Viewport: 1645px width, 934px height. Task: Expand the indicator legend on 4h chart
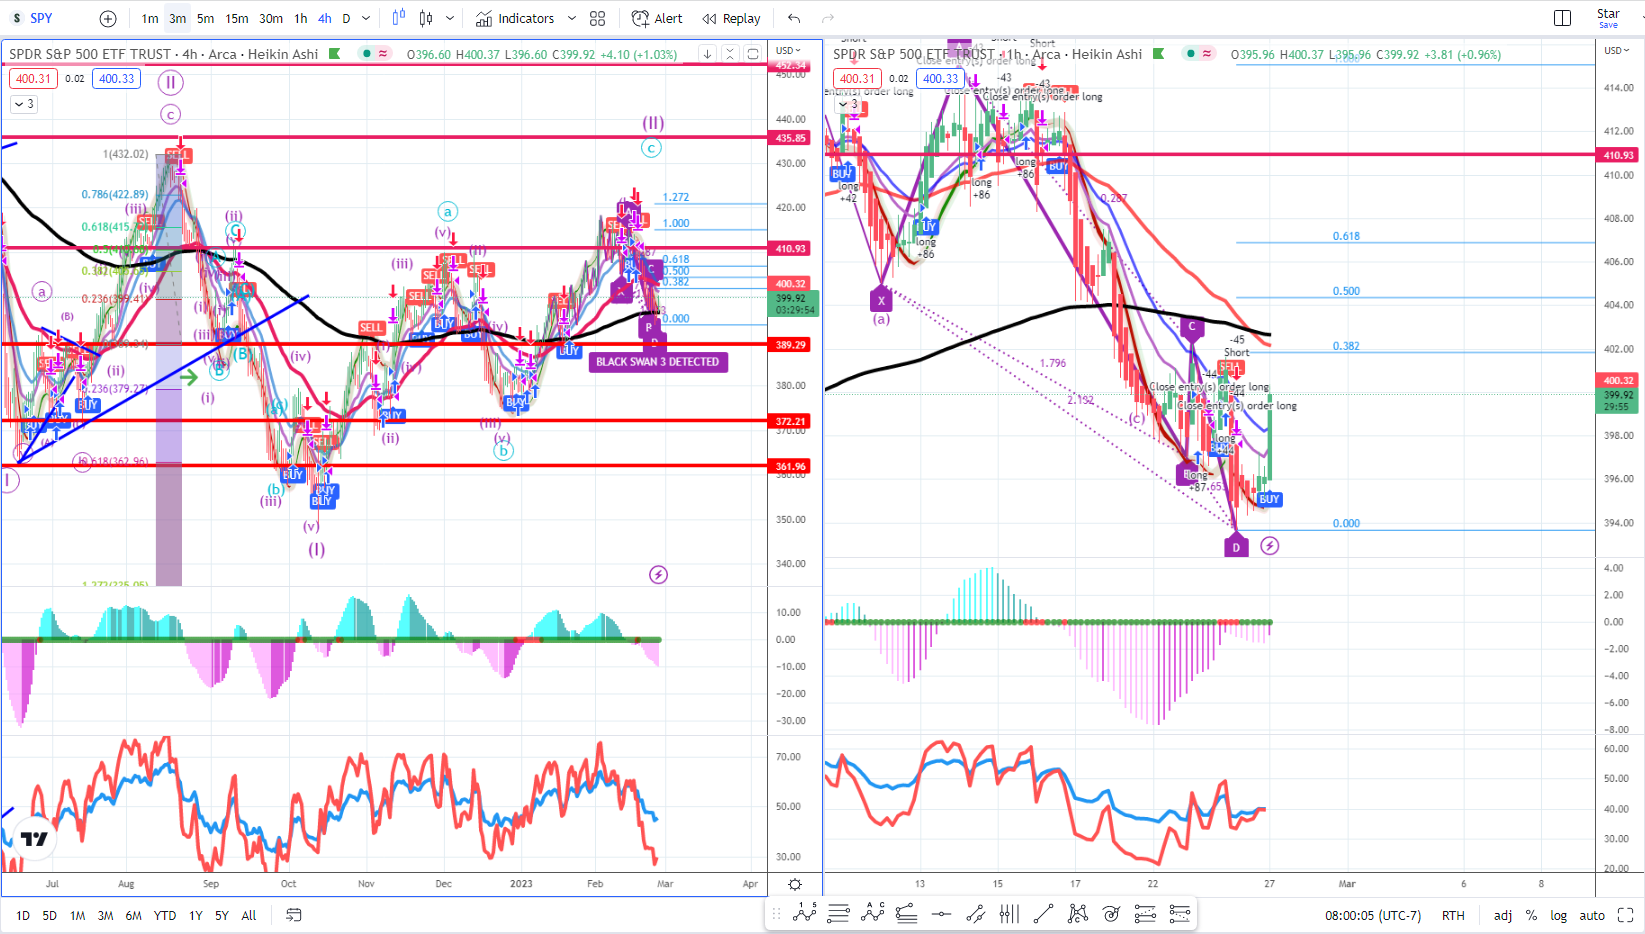coord(25,104)
